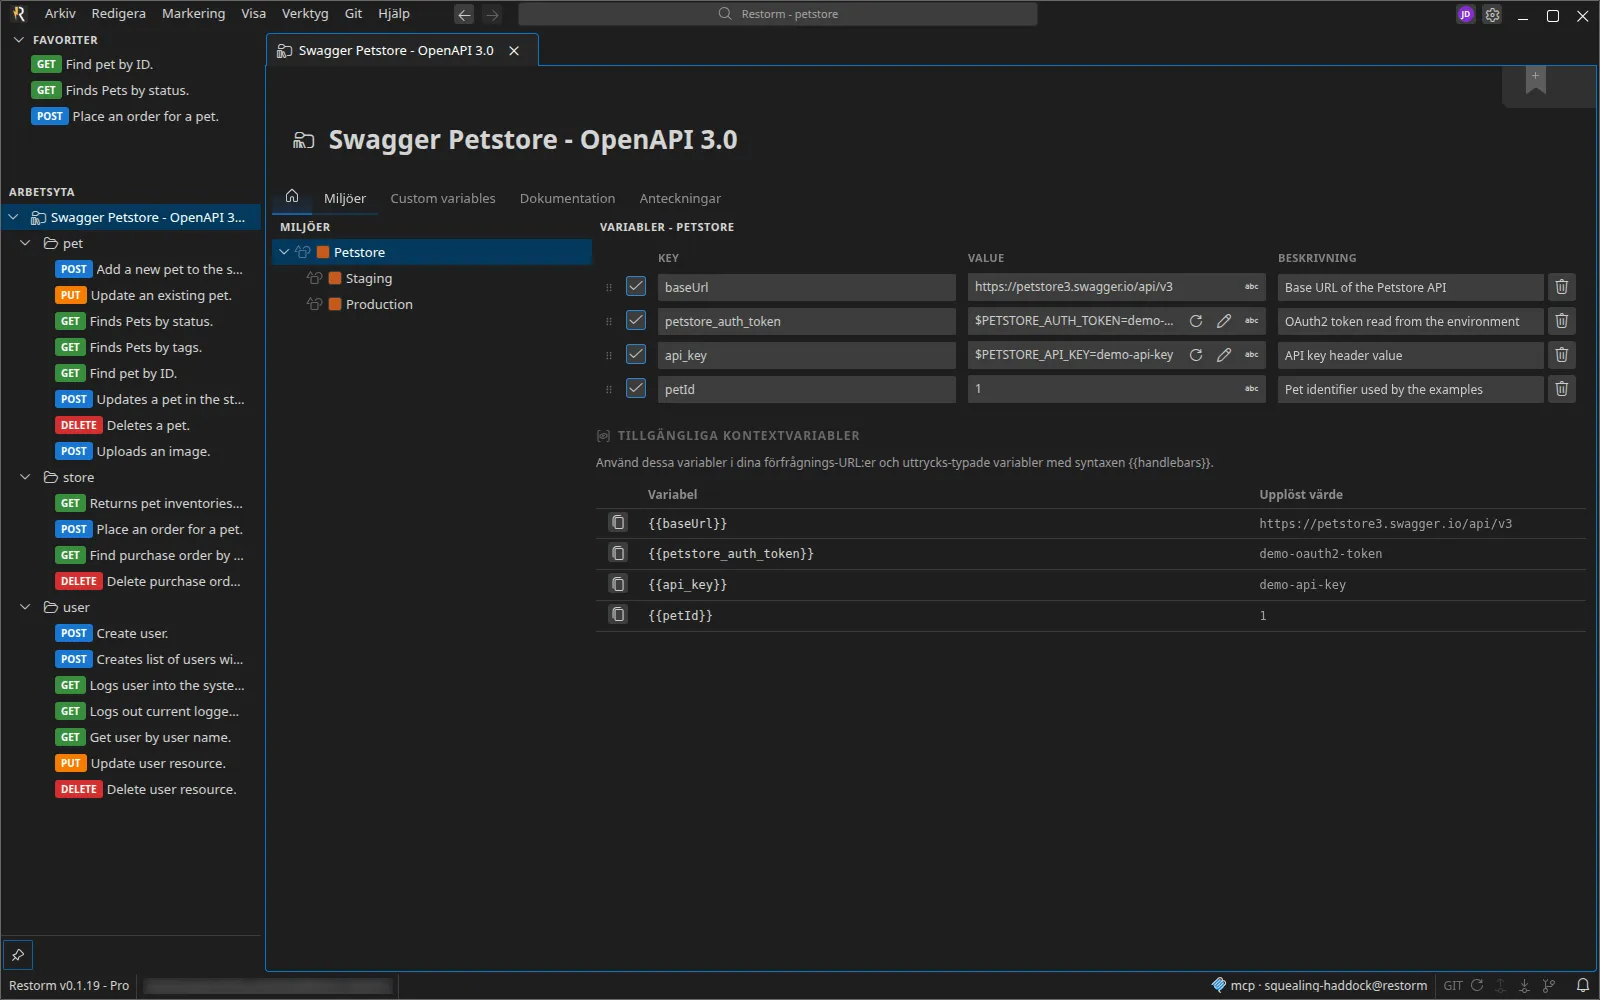
Task: Refresh Git status in status bar
Action: (1477, 985)
